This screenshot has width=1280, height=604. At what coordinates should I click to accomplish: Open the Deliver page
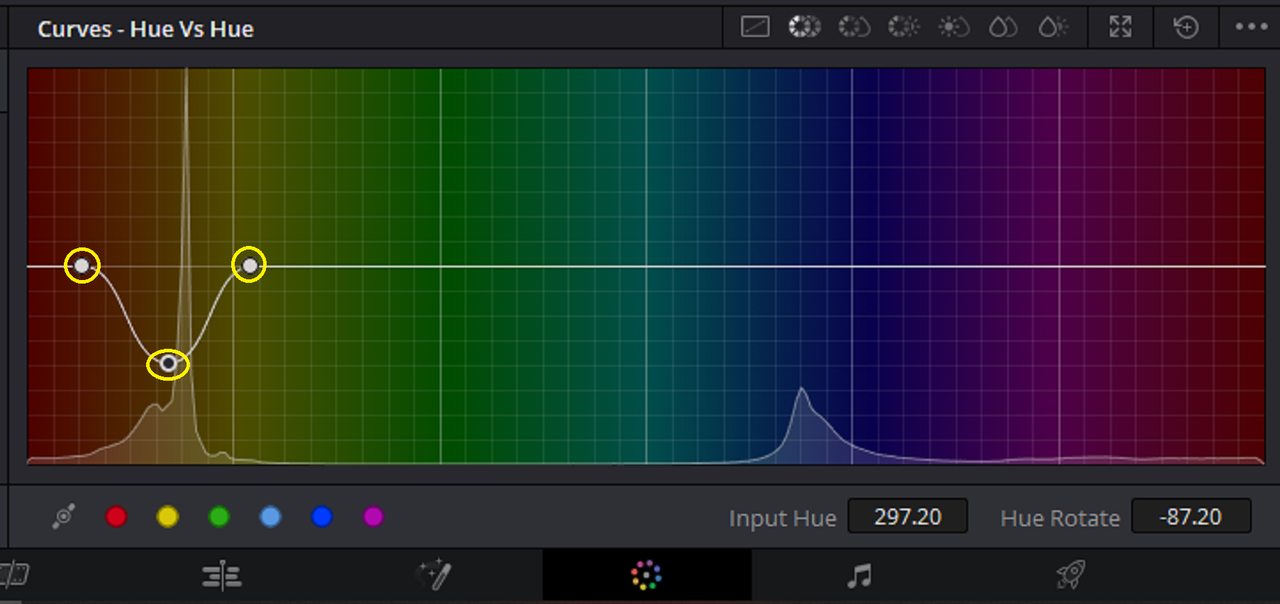1071,575
